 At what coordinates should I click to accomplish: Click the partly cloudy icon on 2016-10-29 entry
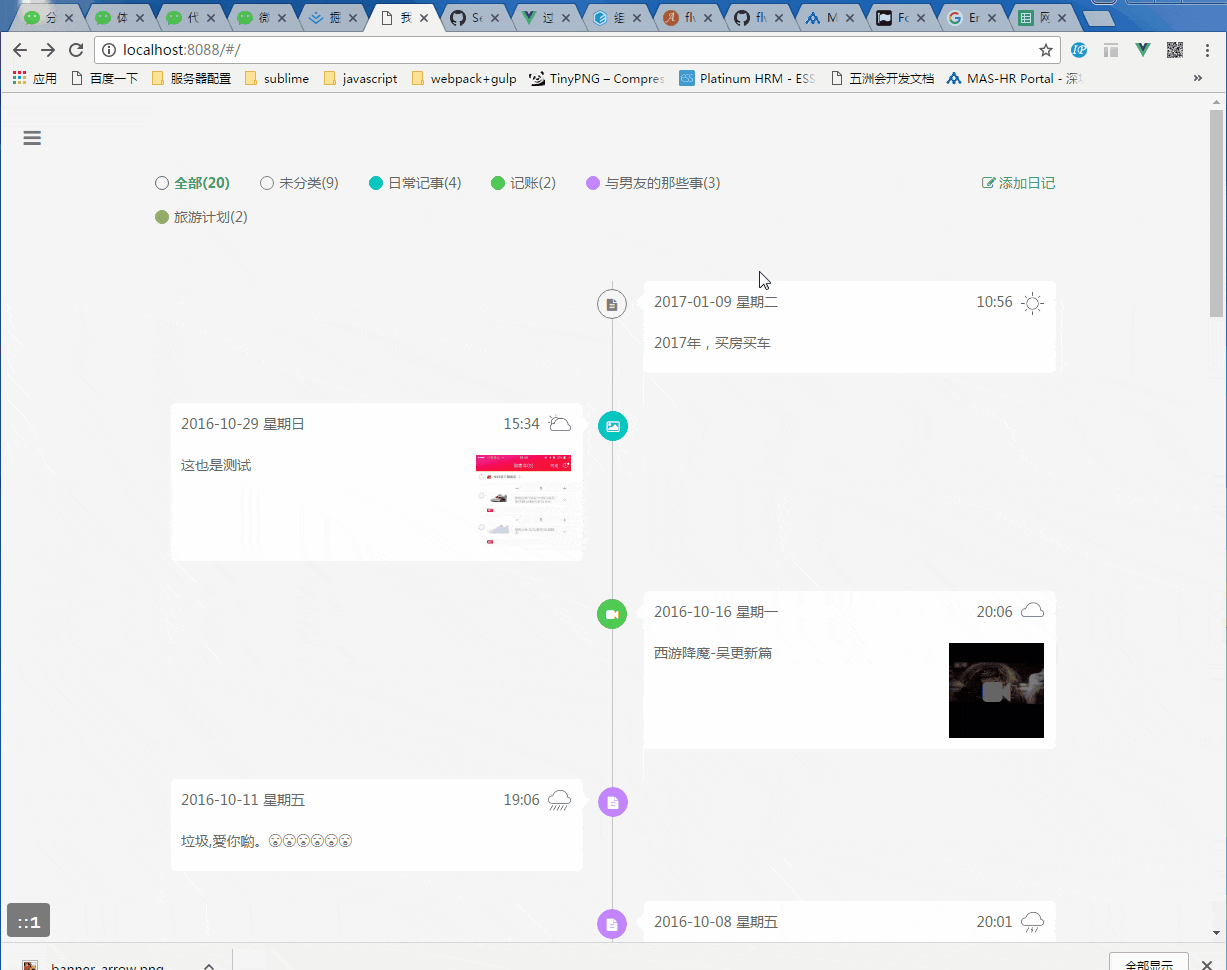click(x=560, y=424)
